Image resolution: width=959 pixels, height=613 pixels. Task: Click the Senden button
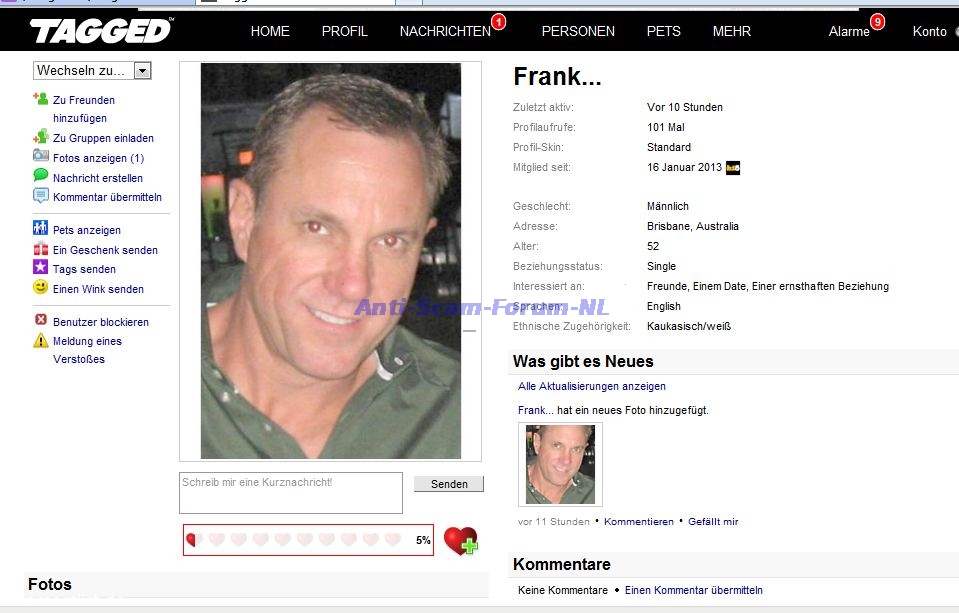[x=449, y=484]
